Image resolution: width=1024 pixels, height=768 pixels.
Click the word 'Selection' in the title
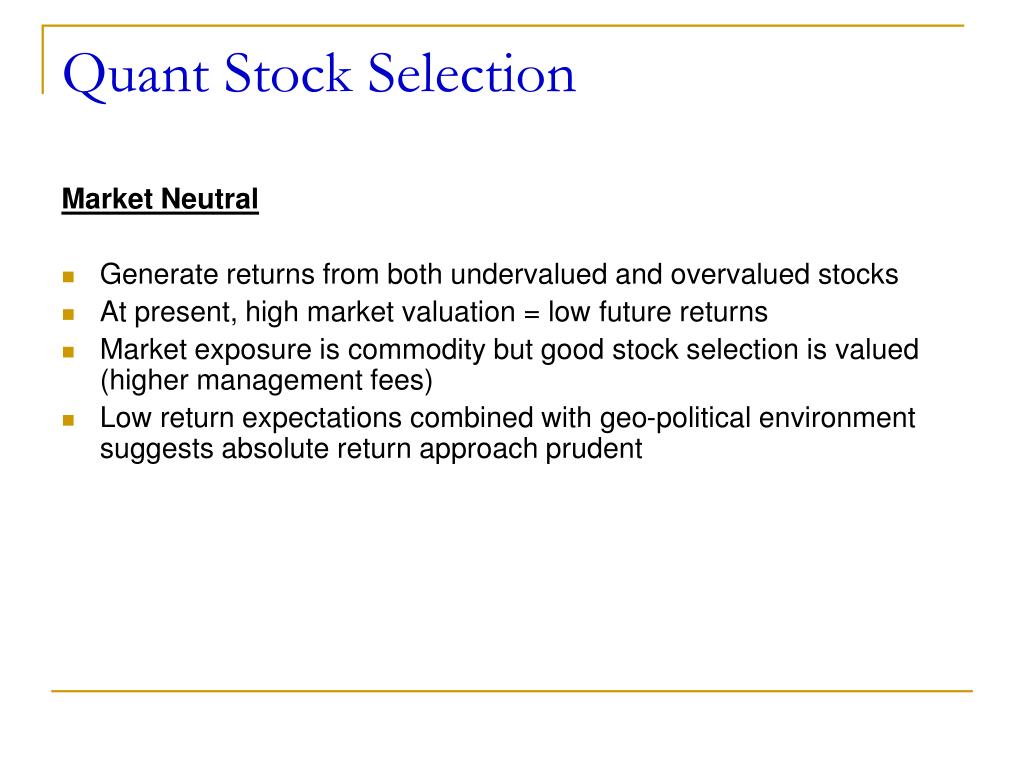(x=472, y=73)
